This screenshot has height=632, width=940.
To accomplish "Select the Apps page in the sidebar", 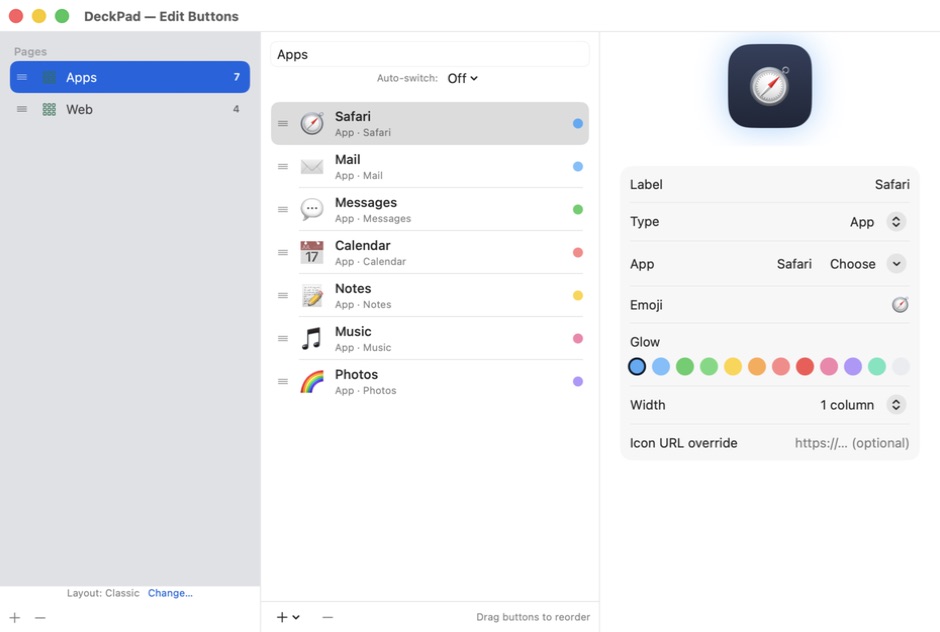I will tap(129, 77).
